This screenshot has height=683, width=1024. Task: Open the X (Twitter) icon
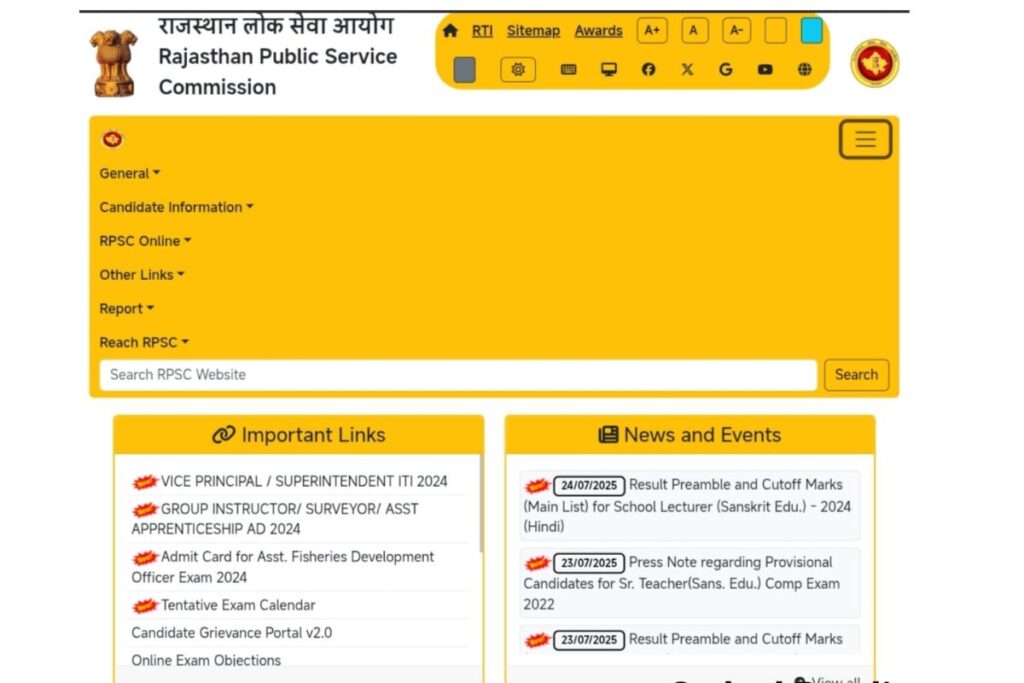click(687, 69)
